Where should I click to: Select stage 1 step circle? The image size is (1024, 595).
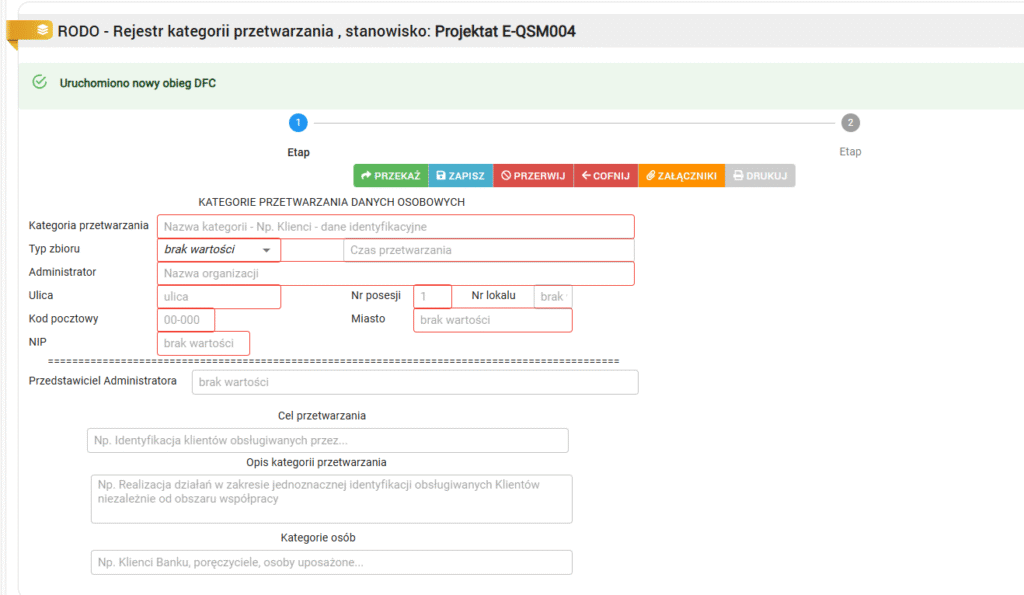pos(298,123)
